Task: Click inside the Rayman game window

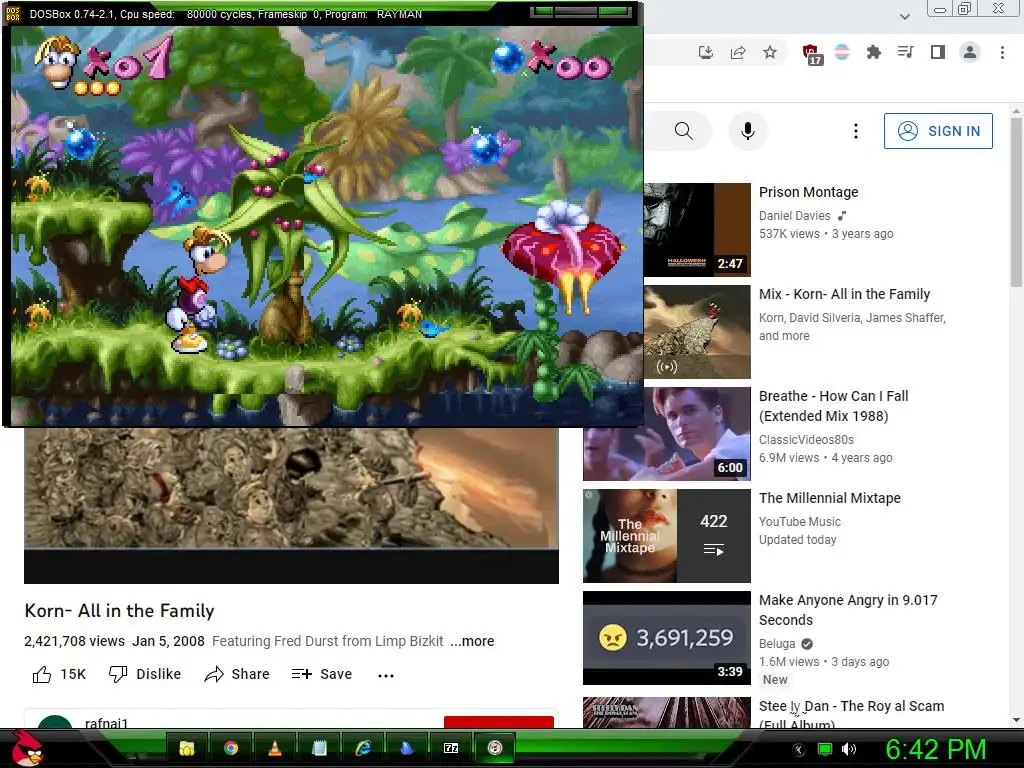Action: (327, 225)
